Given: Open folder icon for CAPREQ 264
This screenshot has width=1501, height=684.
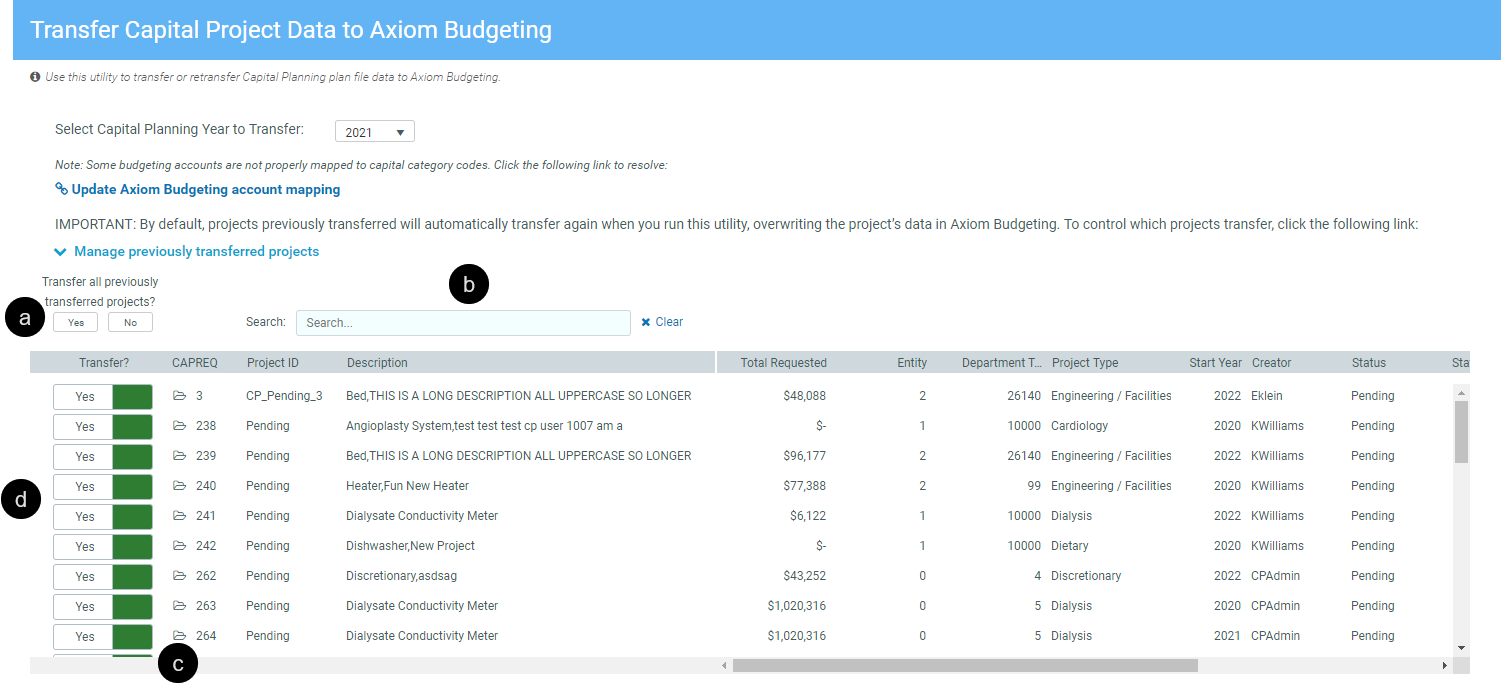Looking at the screenshot, I should (x=180, y=636).
